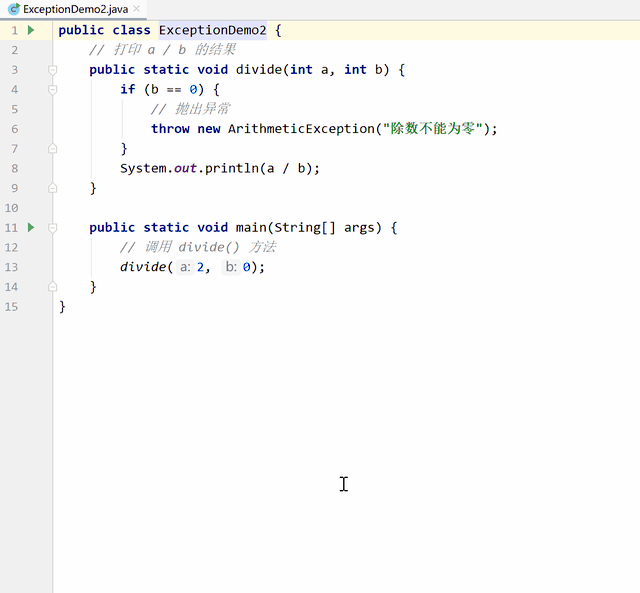Click the Java class icon on tab
The width and height of the screenshot is (640, 593).
(x=14, y=9)
